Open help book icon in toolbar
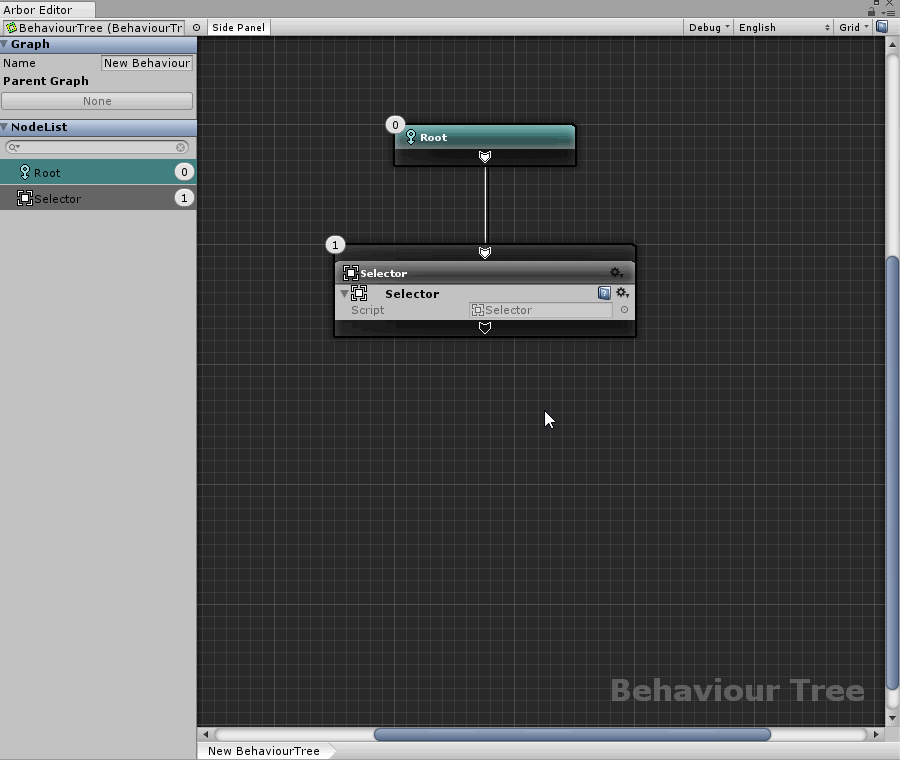 (x=882, y=27)
